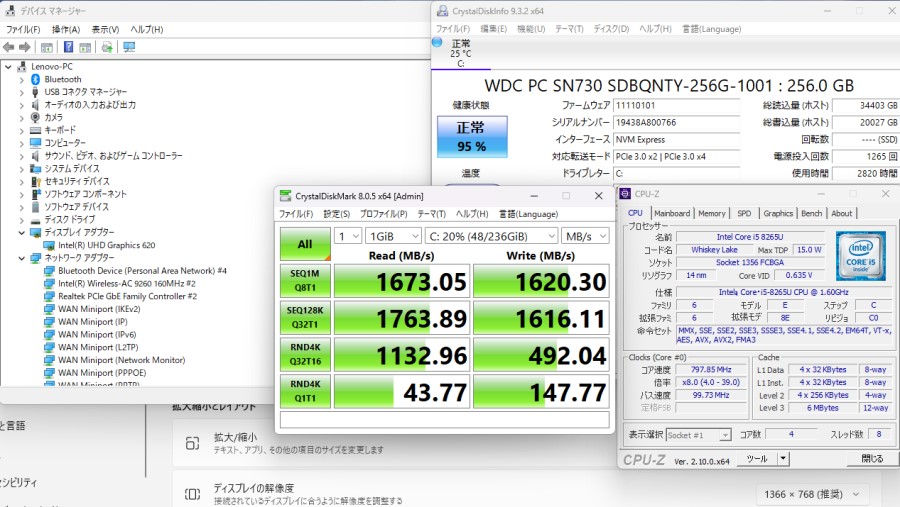Click the camera (カメラ) device icon

35,117
